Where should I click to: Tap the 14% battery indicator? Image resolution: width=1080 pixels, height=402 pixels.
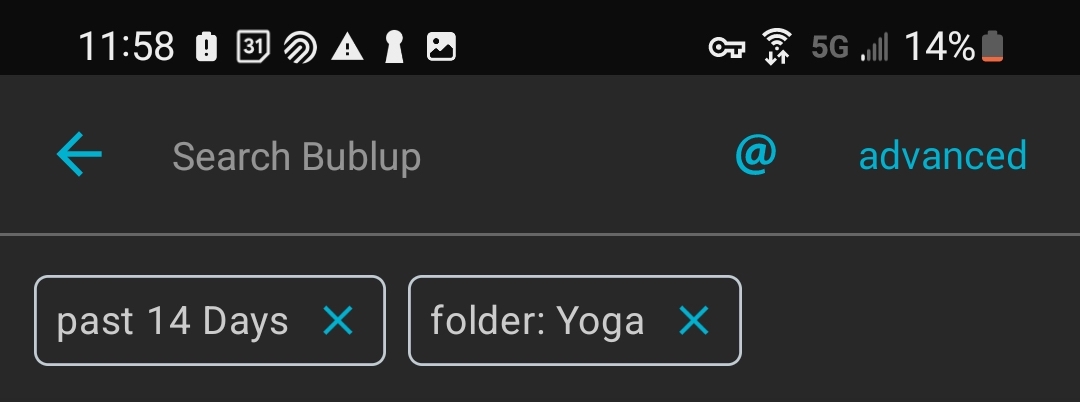point(953,47)
